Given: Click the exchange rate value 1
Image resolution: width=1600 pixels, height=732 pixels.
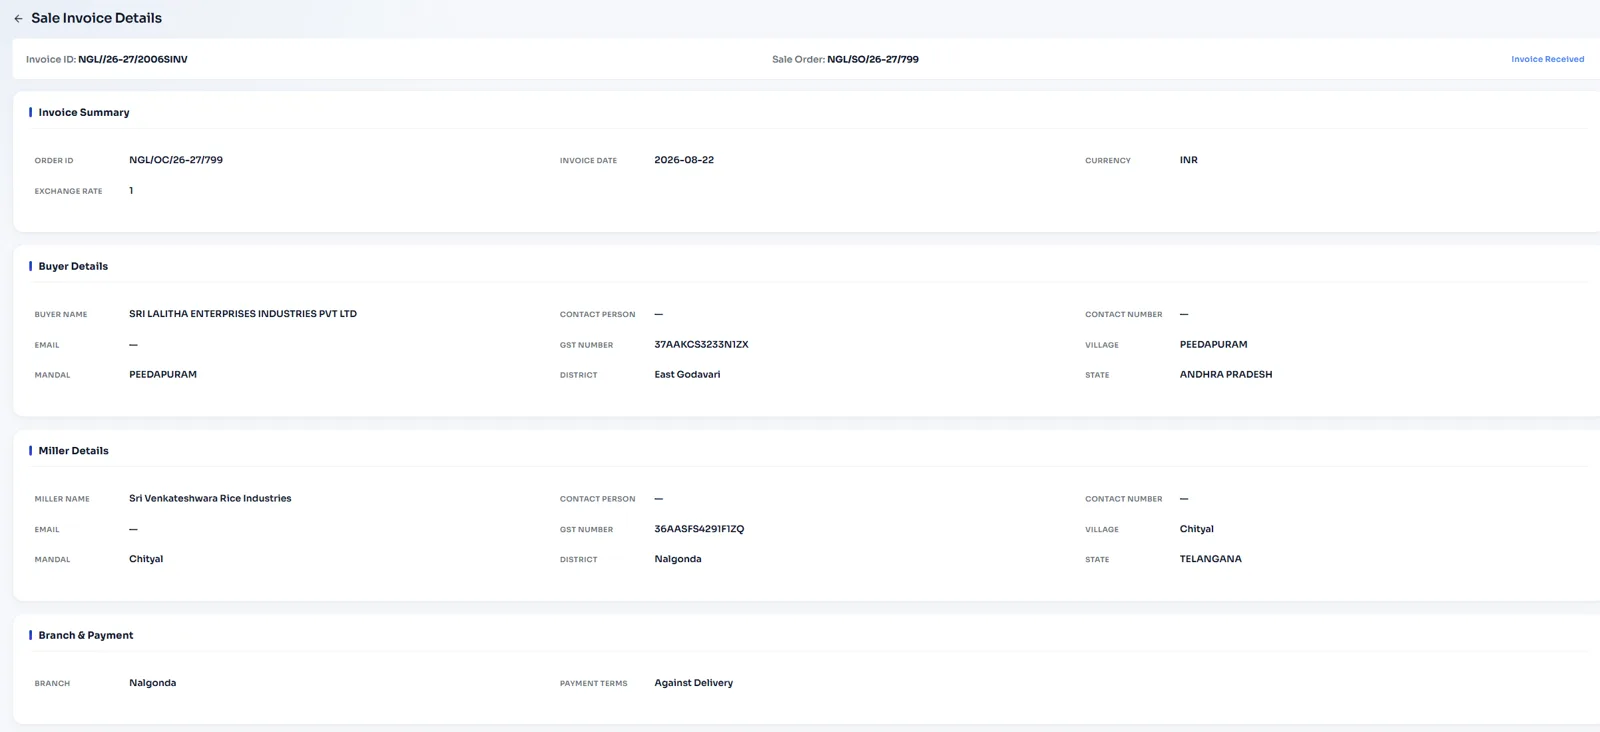Looking at the screenshot, I should (131, 190).
